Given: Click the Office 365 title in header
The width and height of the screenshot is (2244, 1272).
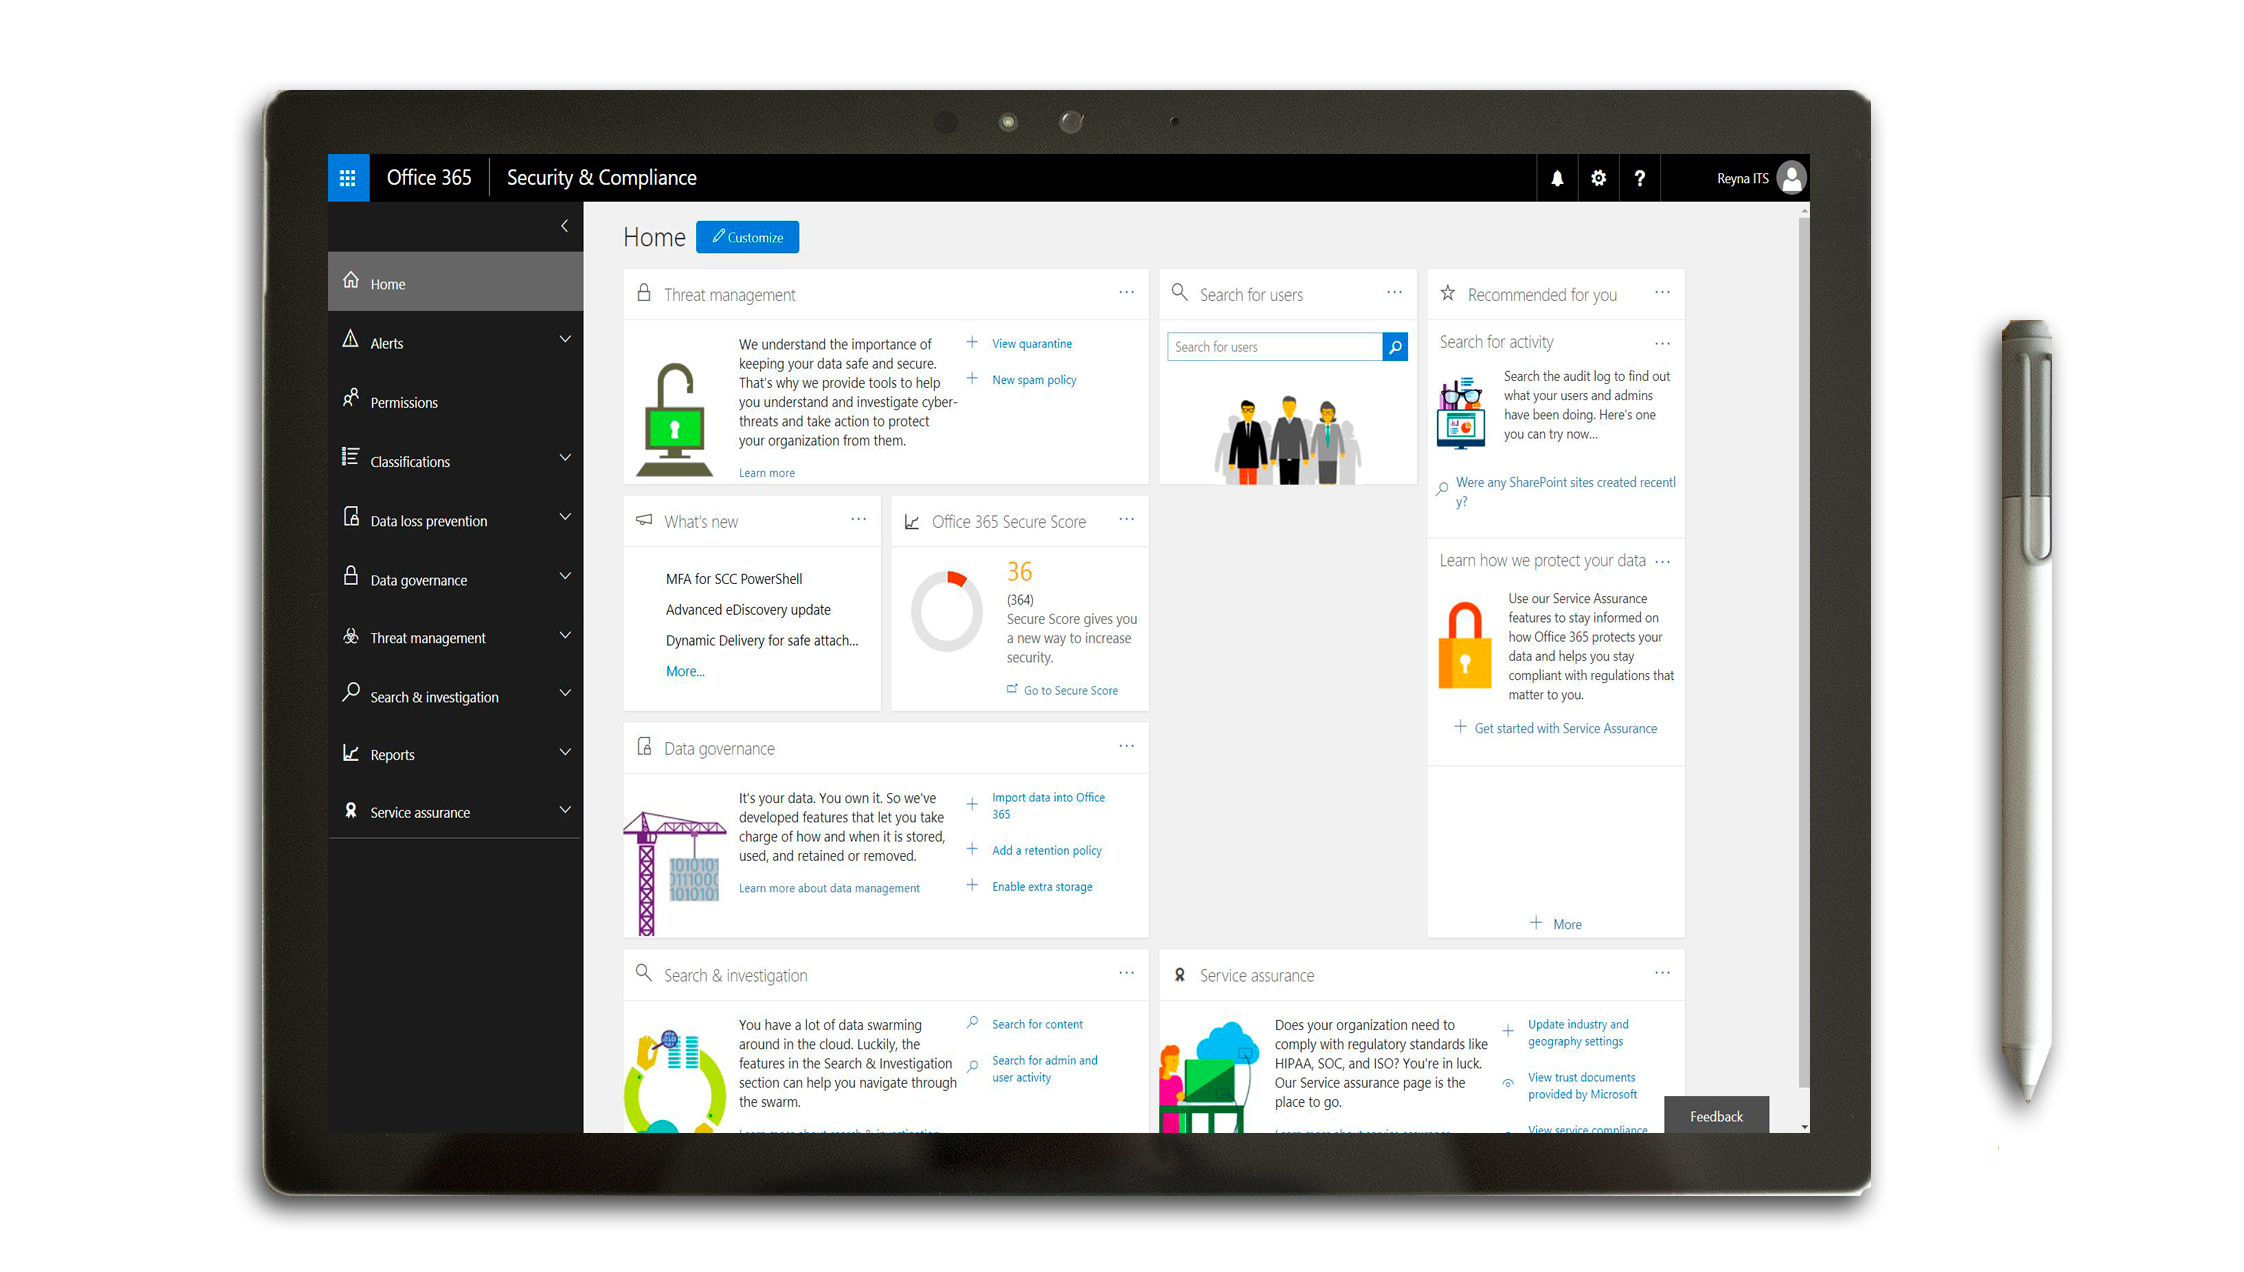Looking at the screenshot, I should (429, 178).
